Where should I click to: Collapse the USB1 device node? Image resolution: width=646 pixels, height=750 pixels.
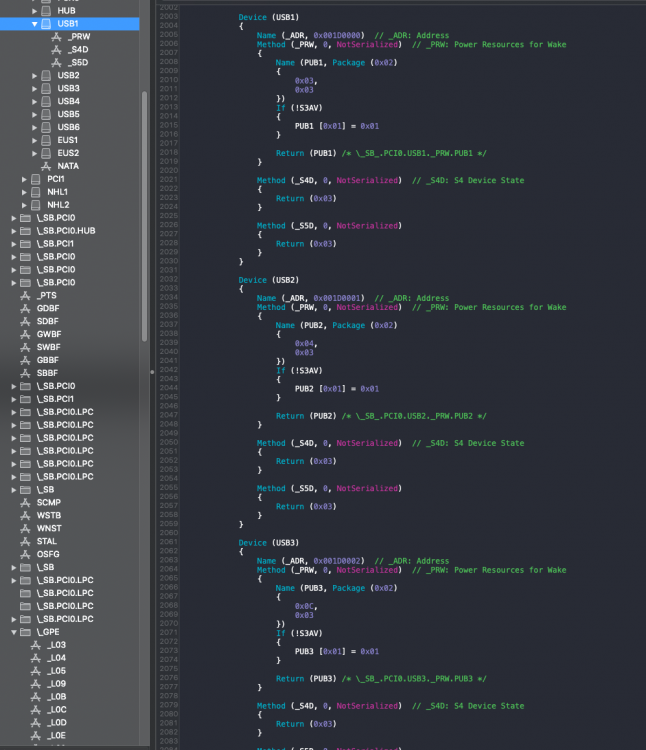click(x=34, y=24)
